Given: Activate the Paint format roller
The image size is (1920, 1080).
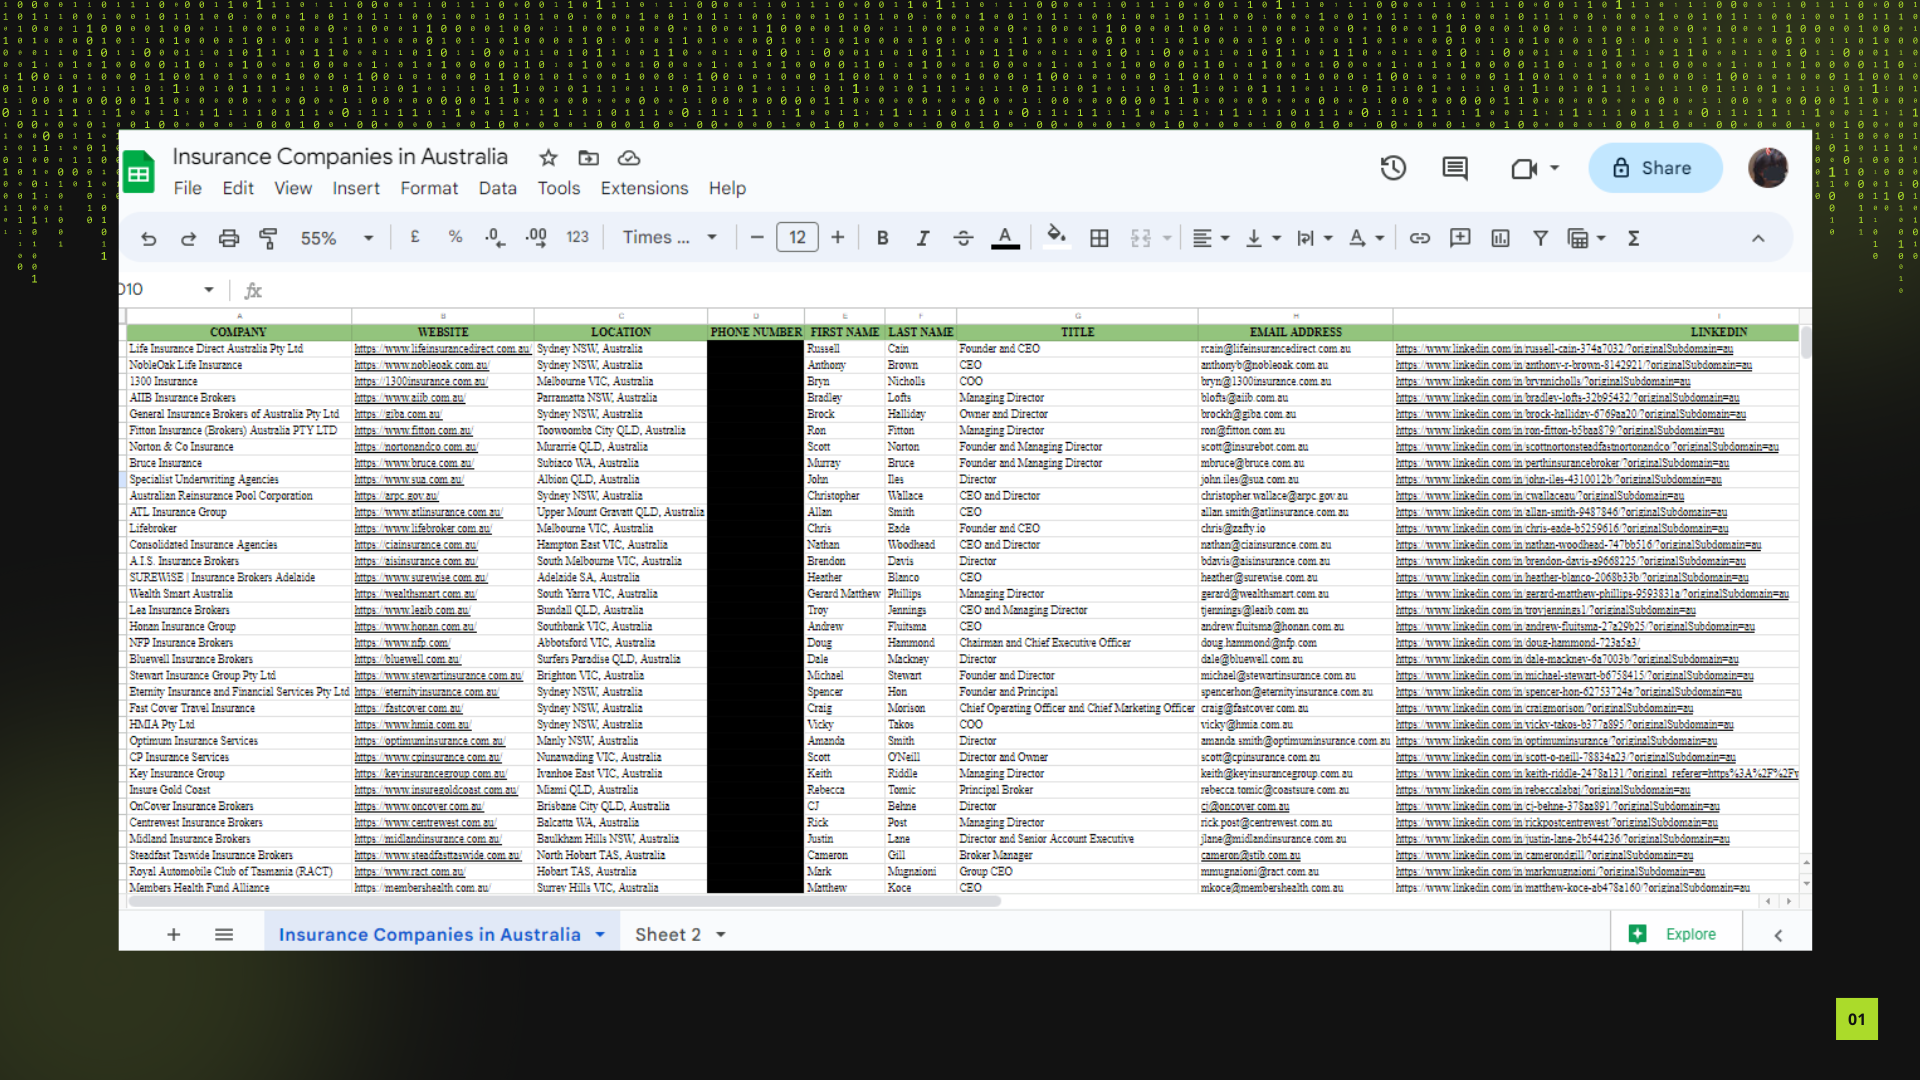Looking at the screenshot, I should click(268, 238).
